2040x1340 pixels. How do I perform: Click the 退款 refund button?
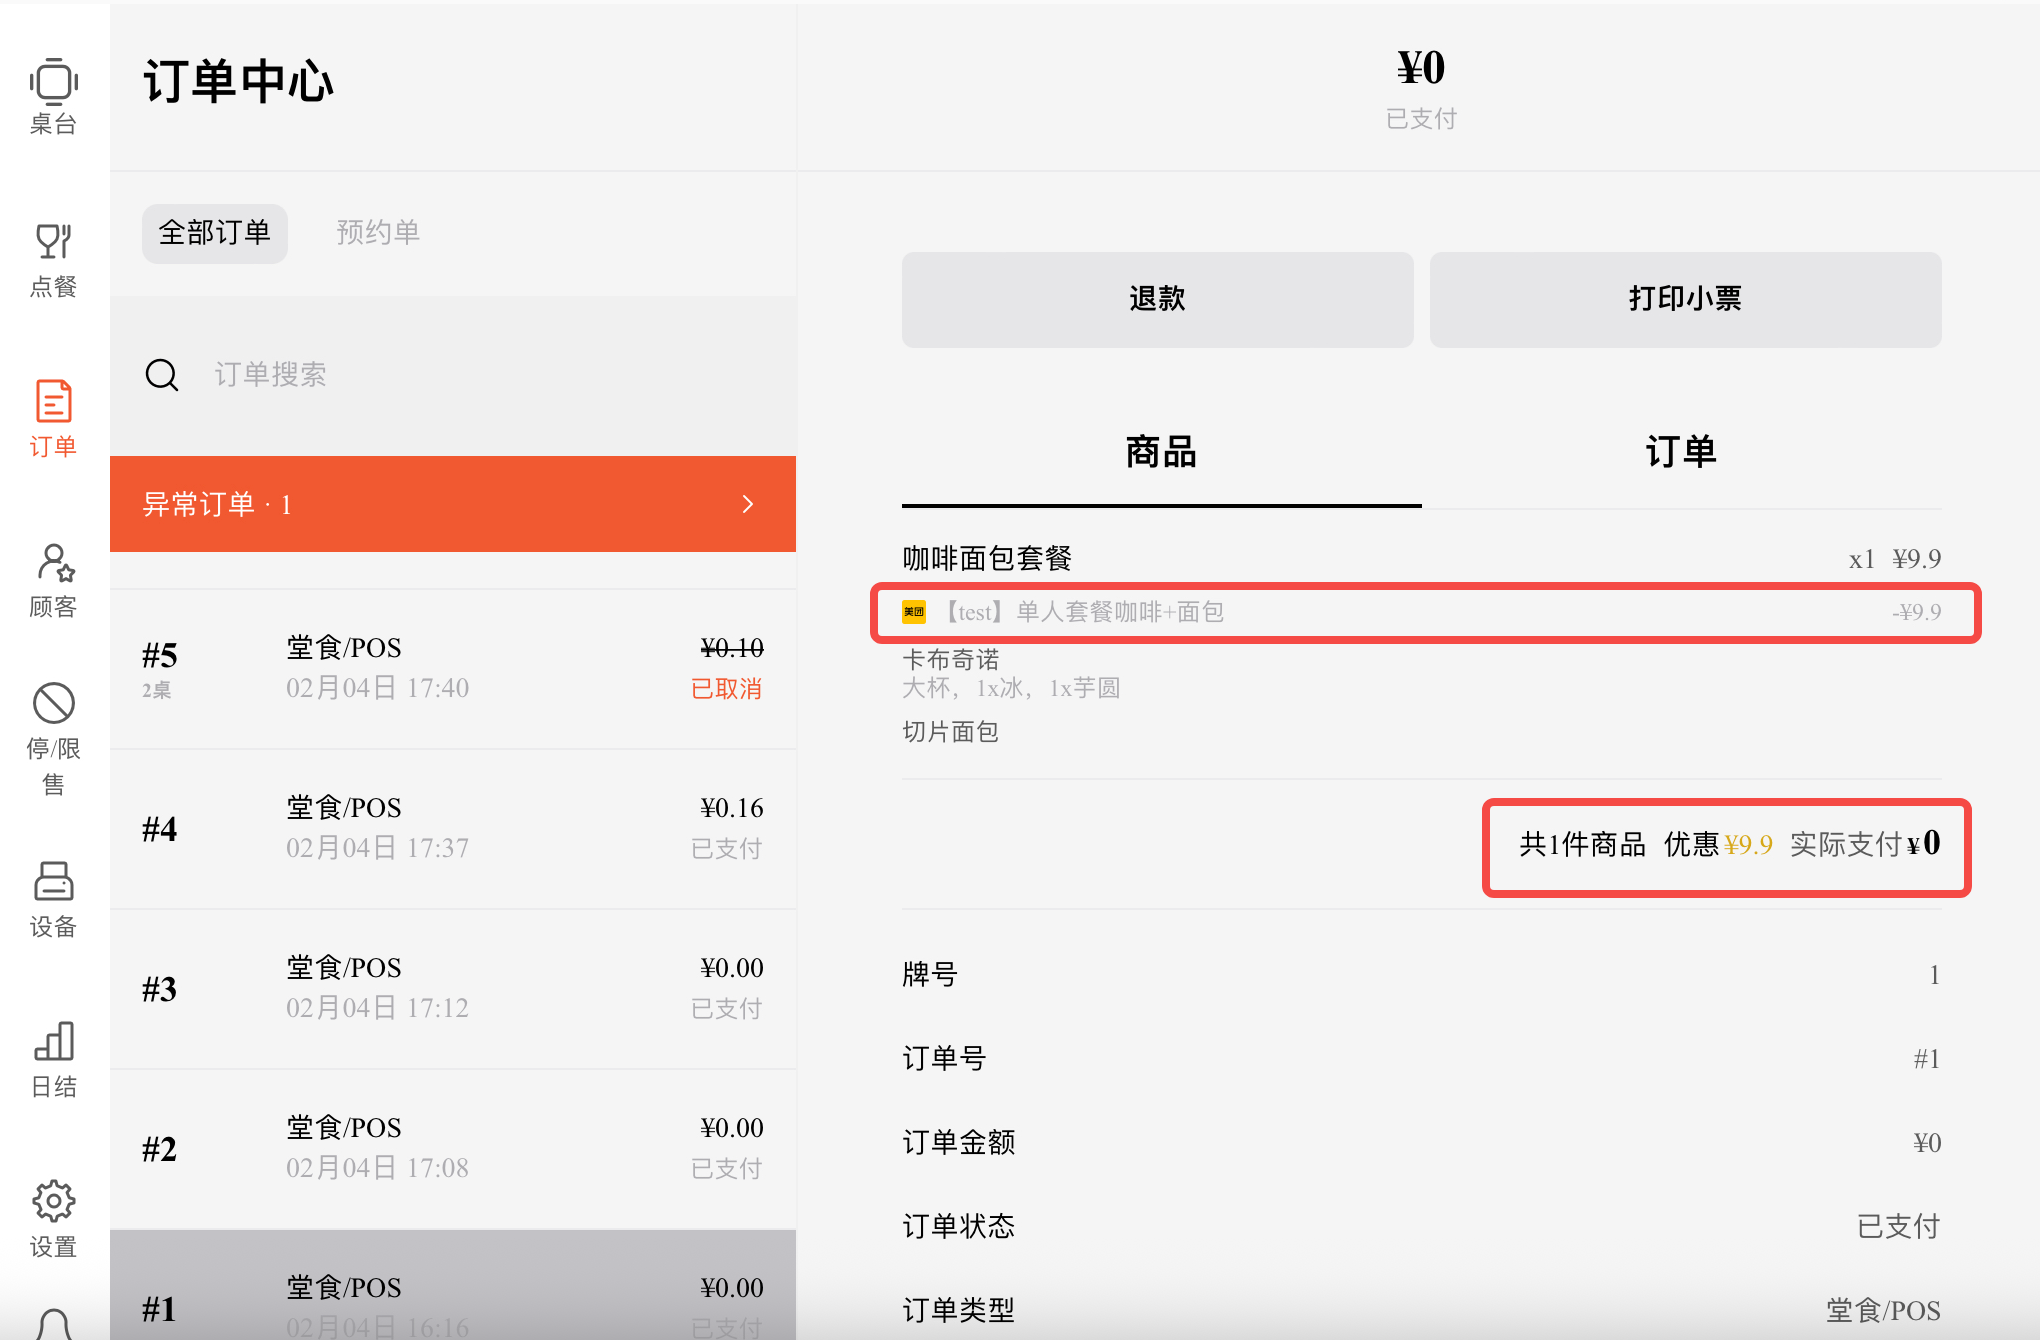(x=1157, y=300)
